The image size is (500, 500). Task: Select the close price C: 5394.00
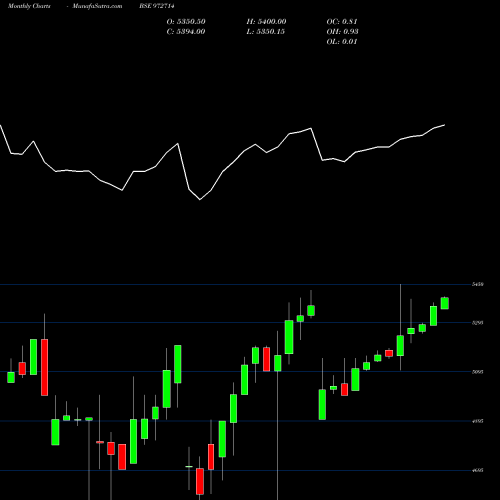(x=186, y=32)
